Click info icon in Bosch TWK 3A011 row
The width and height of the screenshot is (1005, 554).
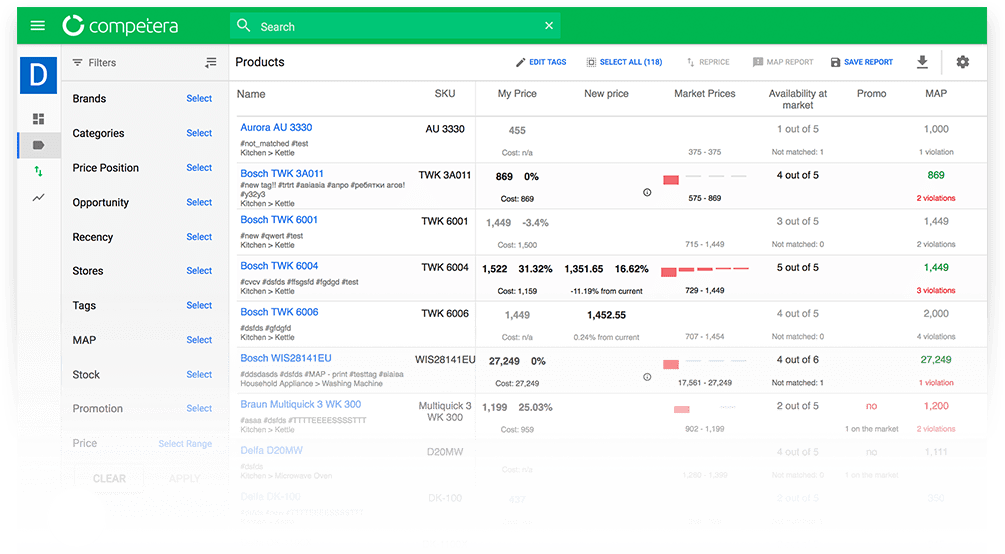pyautogui.click(x=647, y=192)
